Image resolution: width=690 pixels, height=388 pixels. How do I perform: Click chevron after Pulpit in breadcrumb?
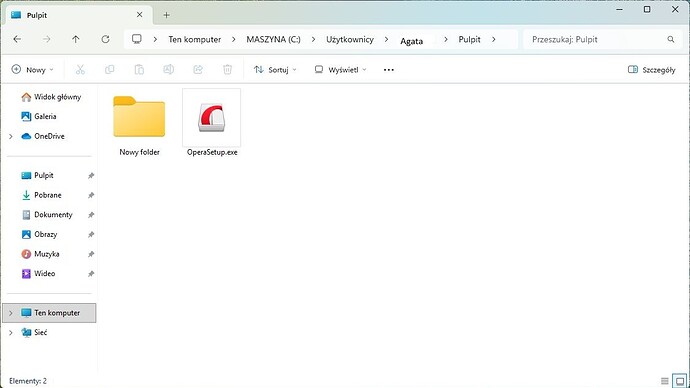[x=494, y=39]
